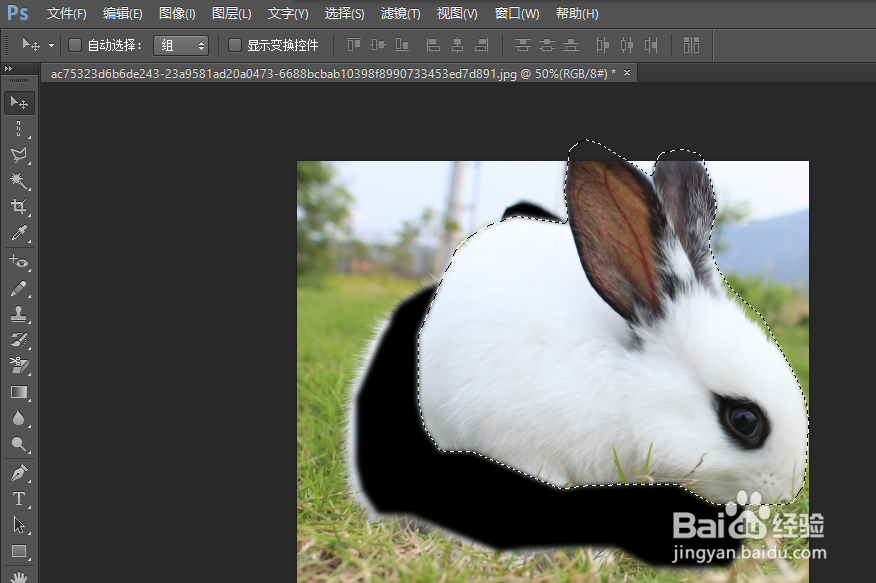Select the Rectangular Marquee tool
Screen dimensions: 876x583
coord(19,129)
